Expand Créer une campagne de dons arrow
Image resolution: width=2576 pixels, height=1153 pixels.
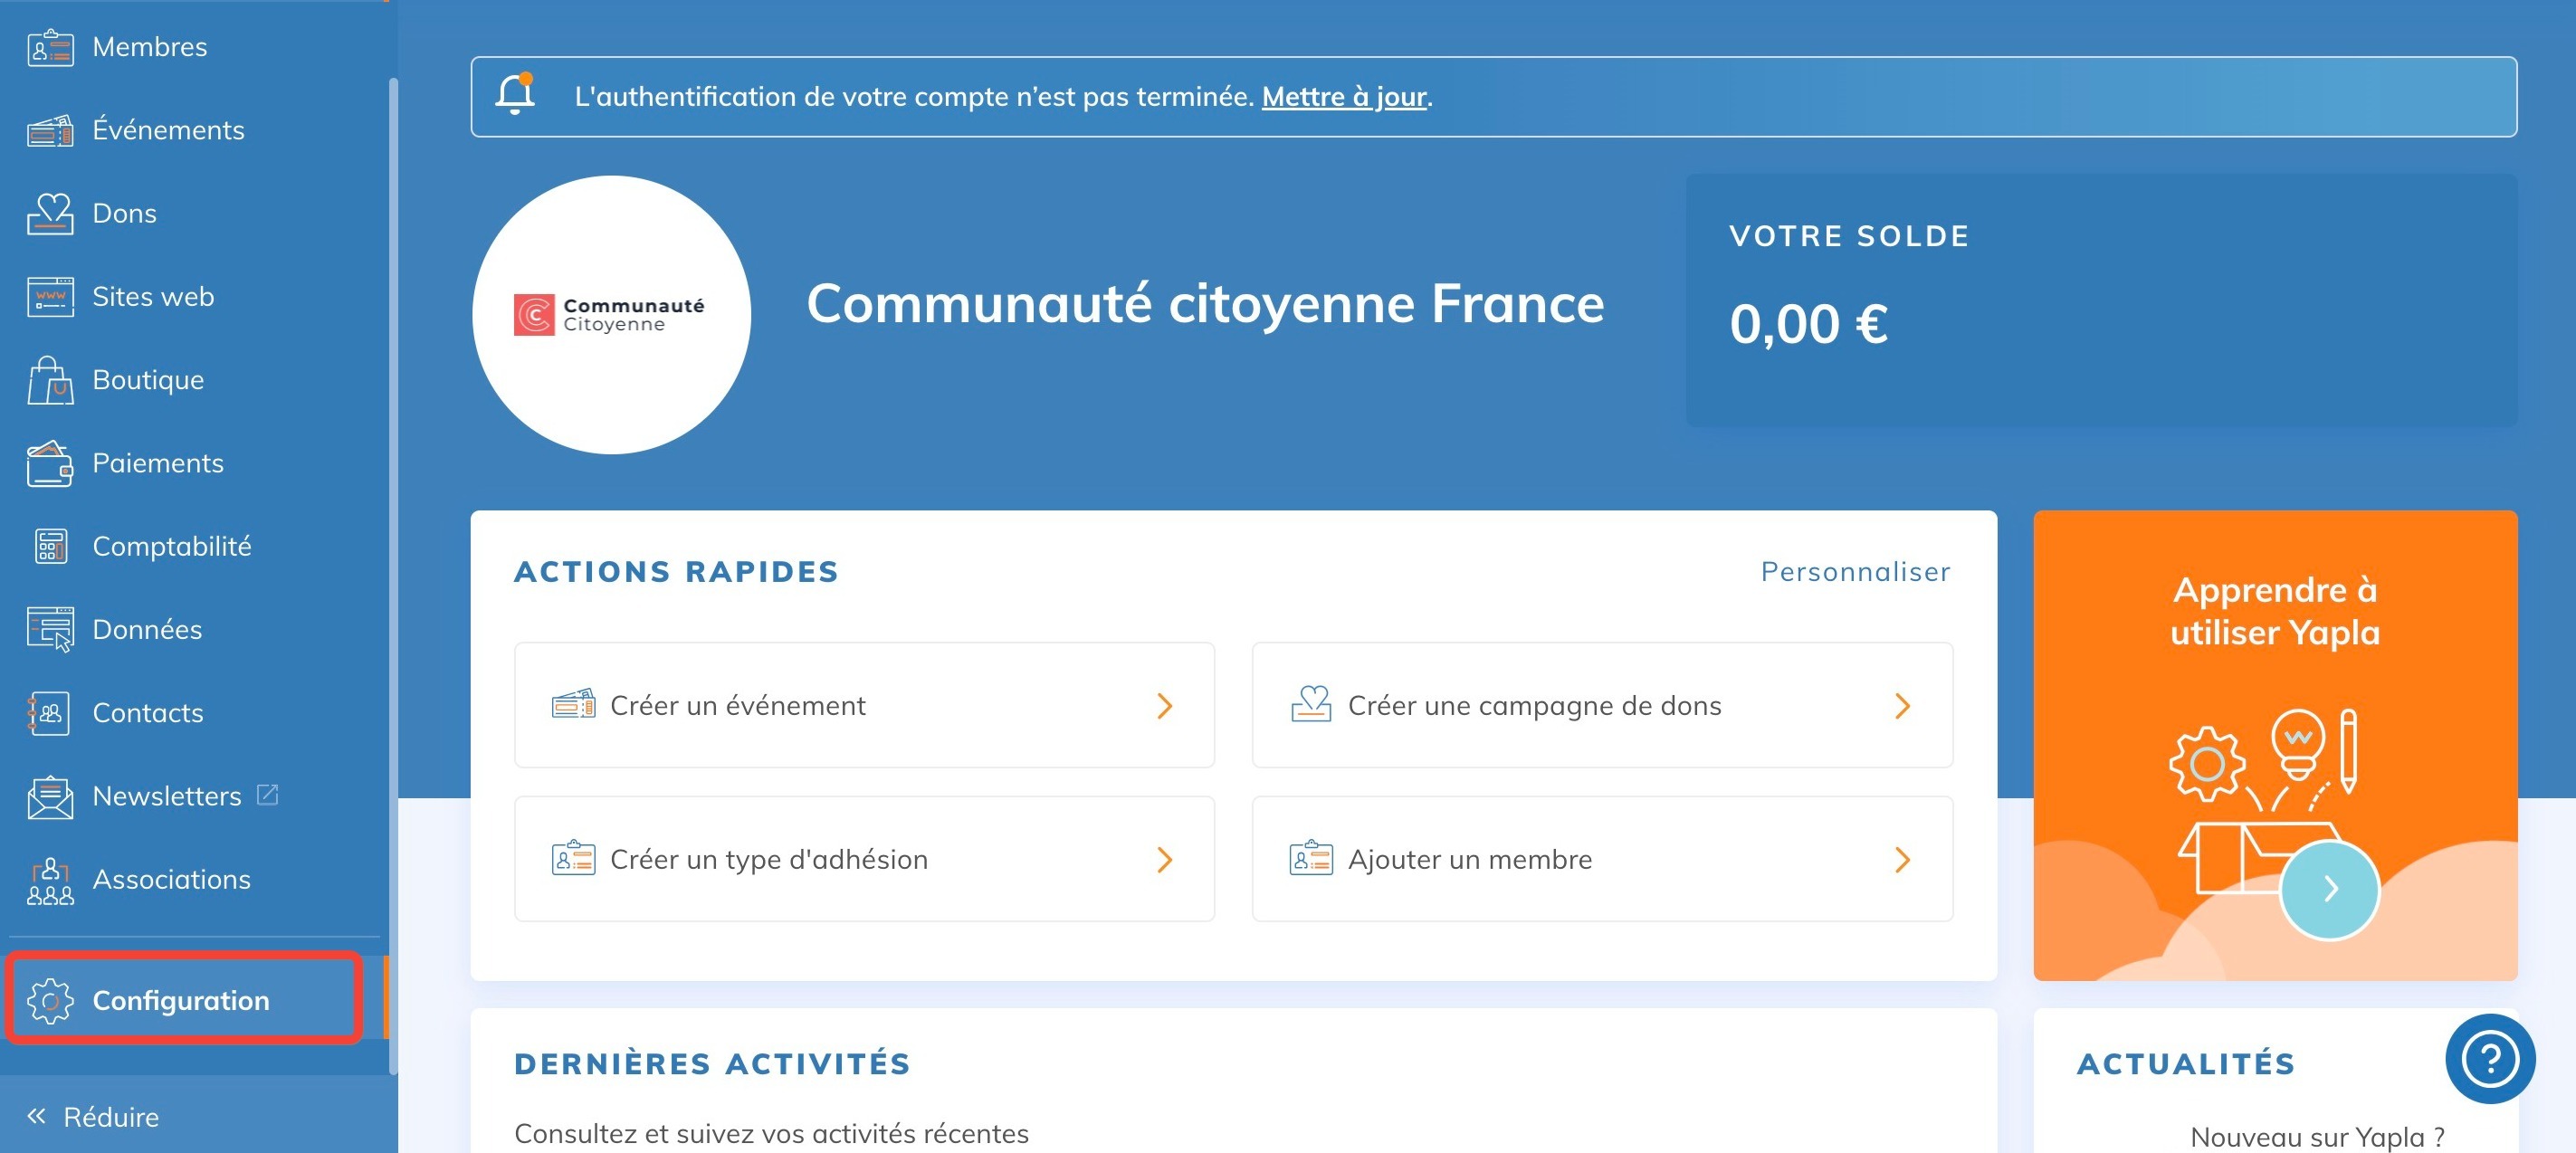[x=1902, y=706]
